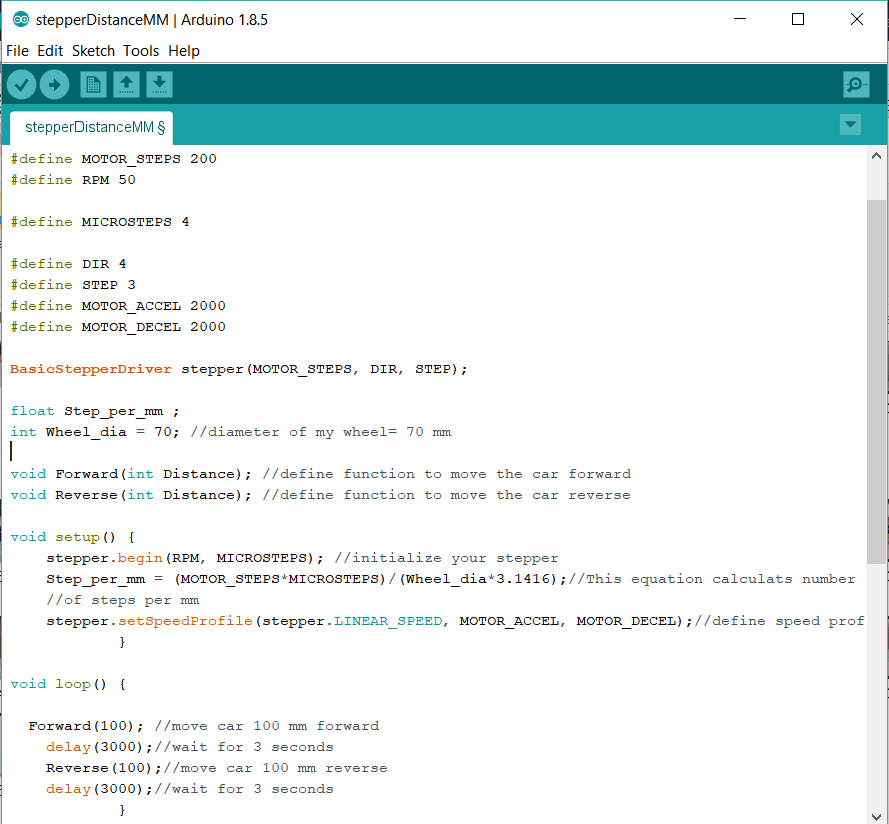Screen dimensions: 889x824
Task: Click the 'void Reverse(int Distance);' prototype
Action: point(131,495)
